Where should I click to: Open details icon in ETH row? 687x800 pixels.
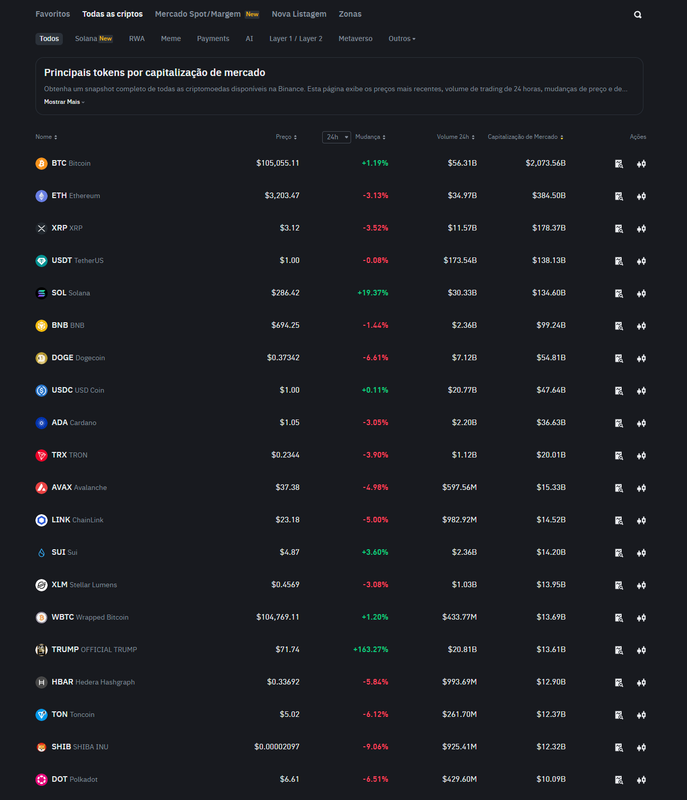tap(619, 196)
